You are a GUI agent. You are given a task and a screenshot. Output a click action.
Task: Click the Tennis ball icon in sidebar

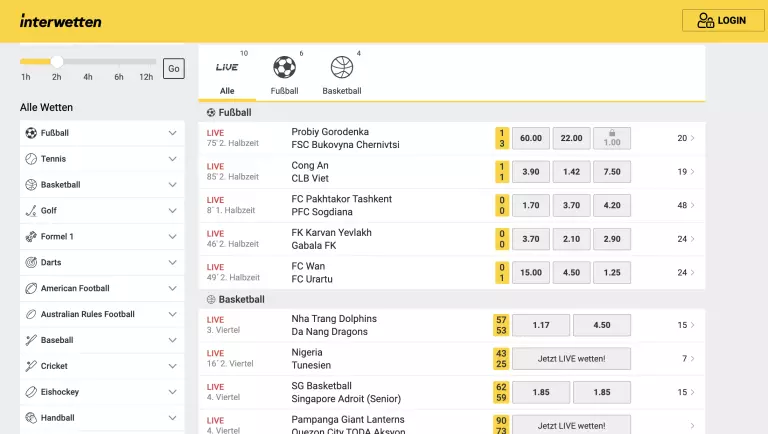coord(31,159)
